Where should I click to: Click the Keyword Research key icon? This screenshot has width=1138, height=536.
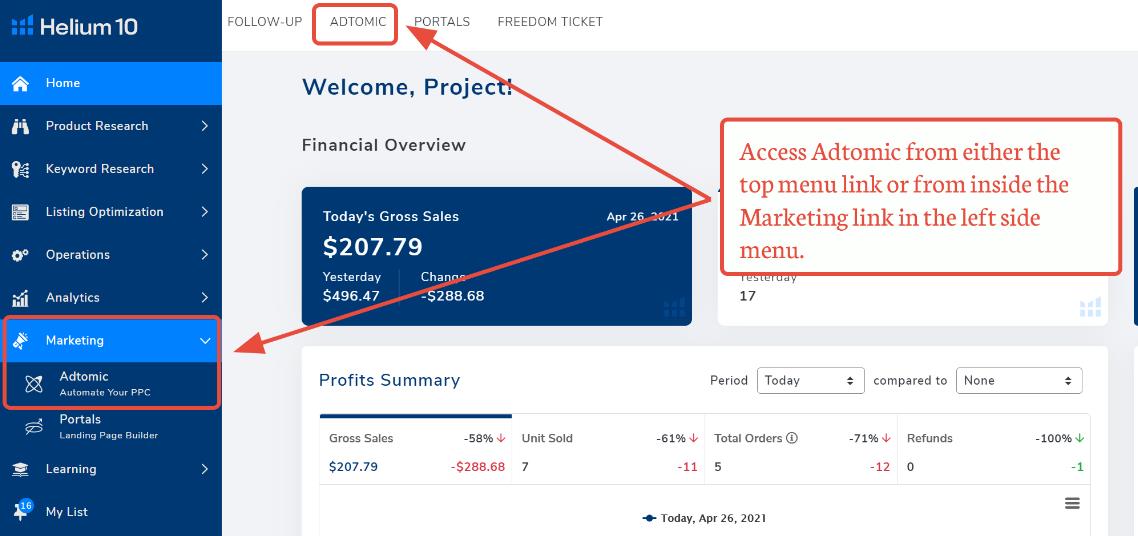pyautogui.click(x=20, y=169)
